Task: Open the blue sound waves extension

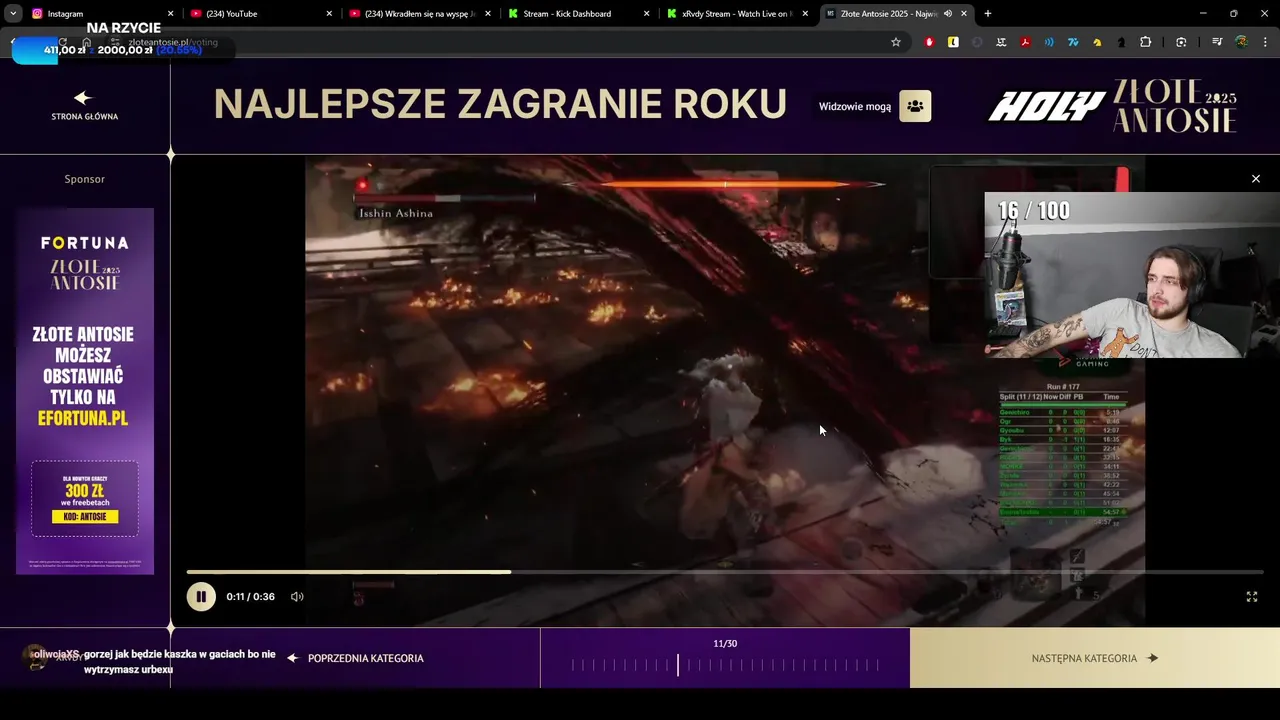Action: point(1049,42)
